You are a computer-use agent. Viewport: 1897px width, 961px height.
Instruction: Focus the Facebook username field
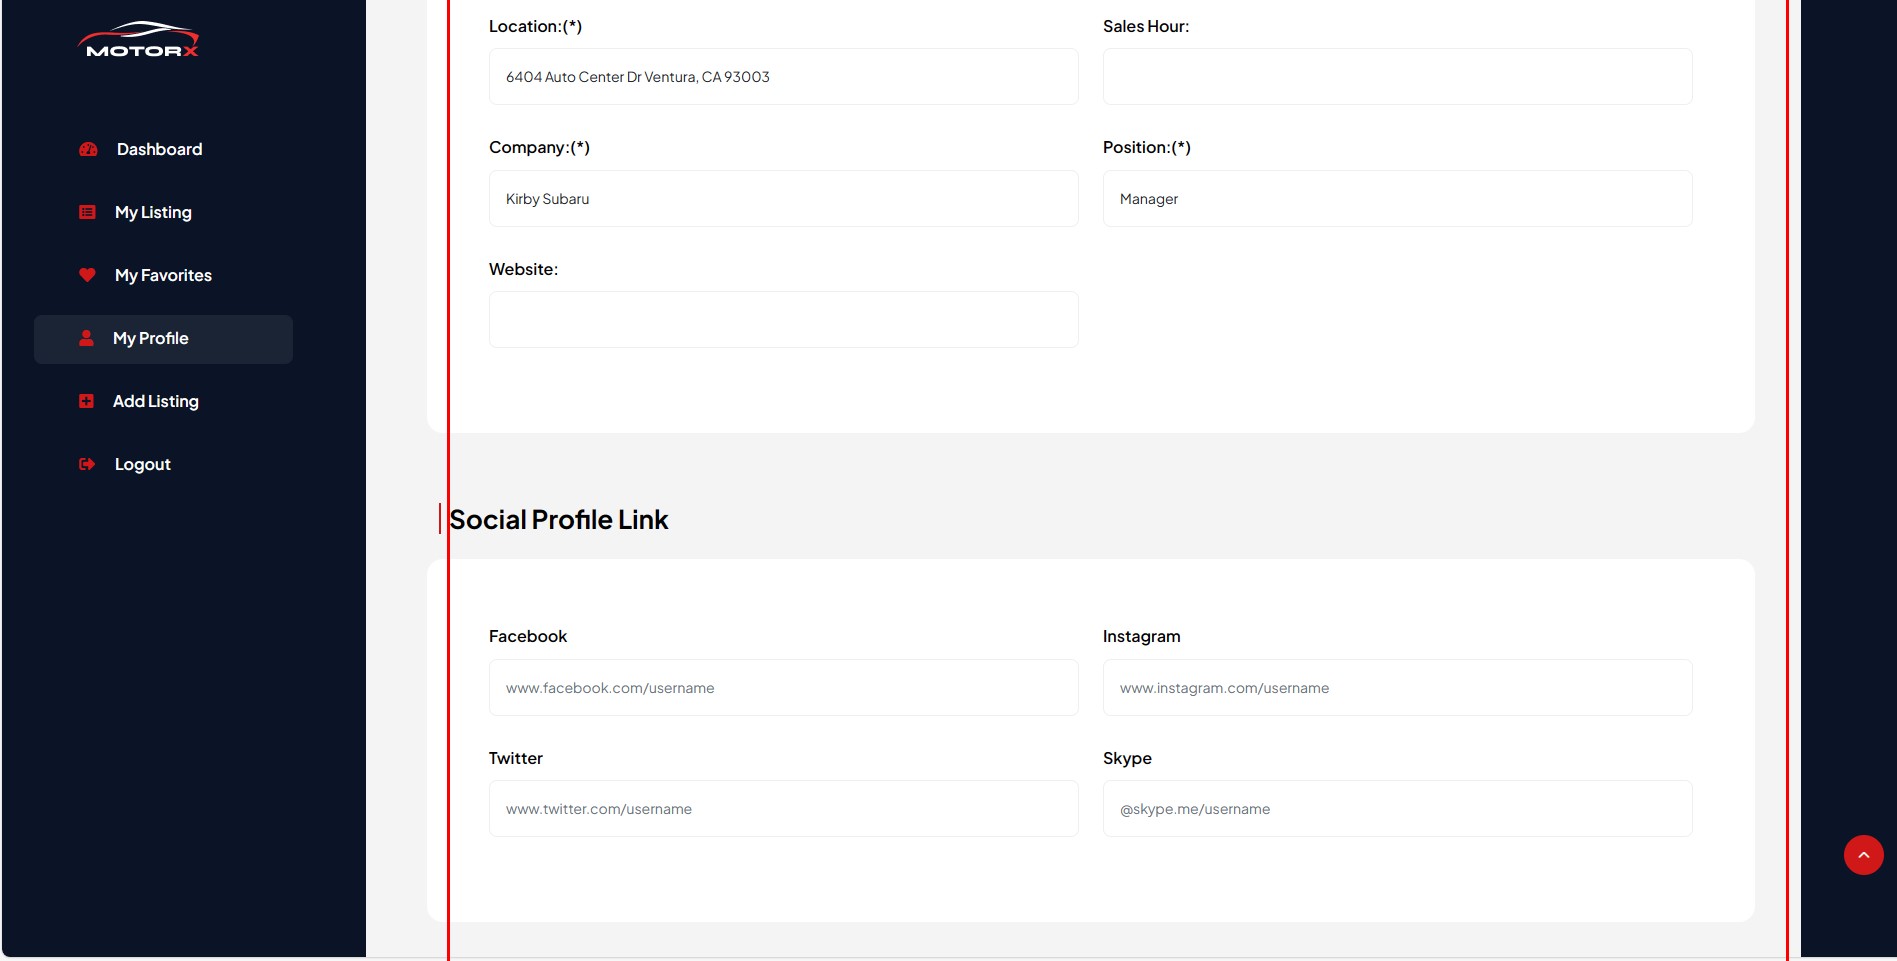tap(783, 688)
